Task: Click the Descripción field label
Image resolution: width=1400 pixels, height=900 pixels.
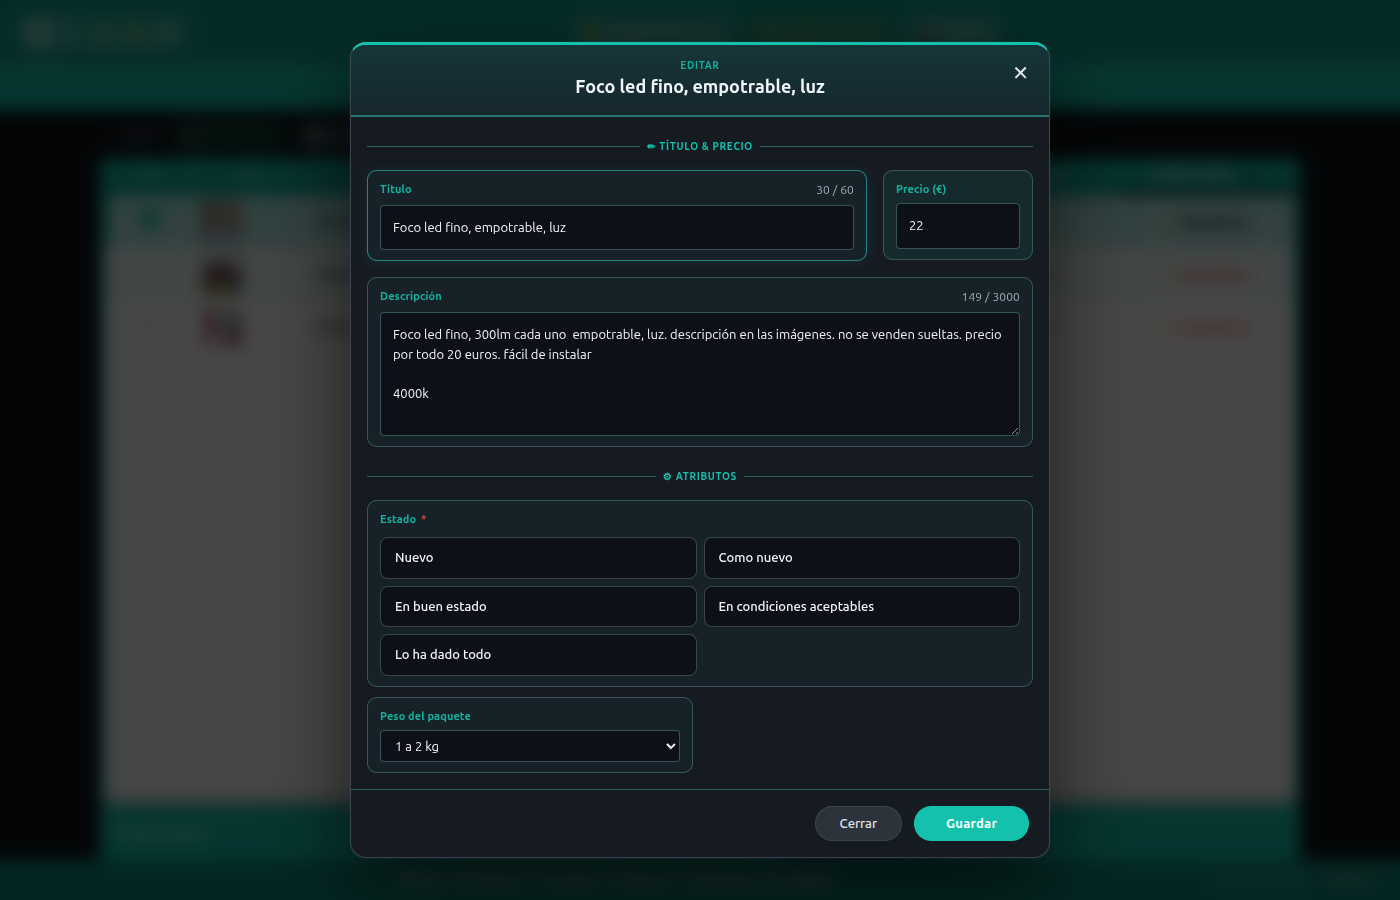Action: pyautogui.click(x=411, y=296)
